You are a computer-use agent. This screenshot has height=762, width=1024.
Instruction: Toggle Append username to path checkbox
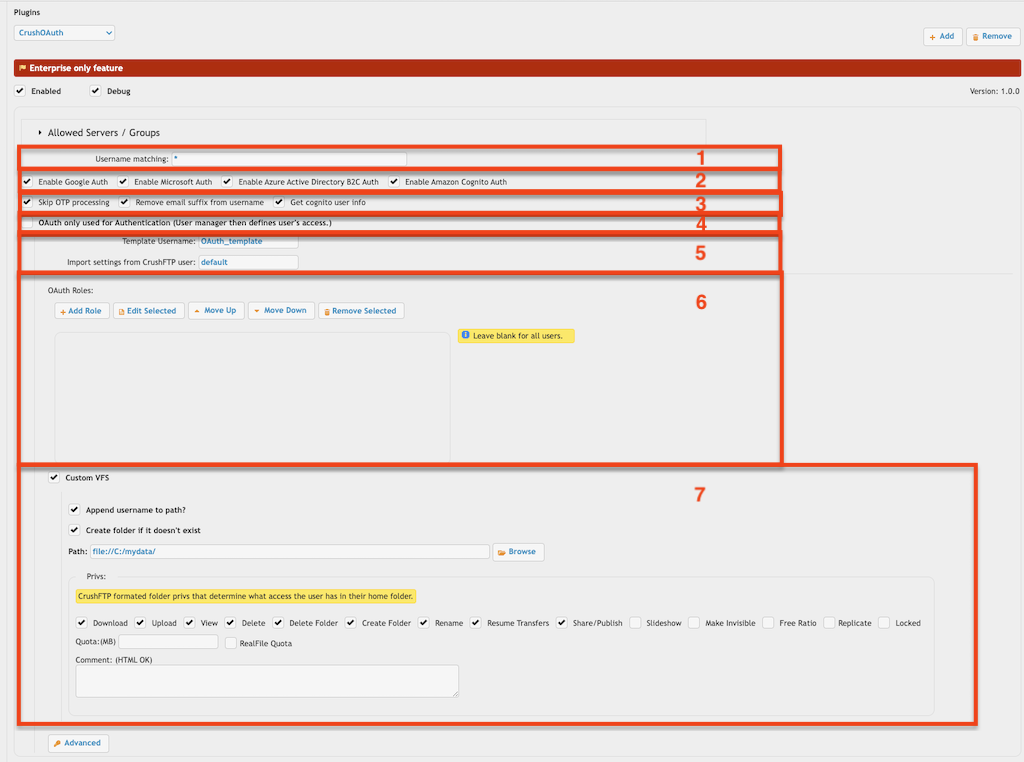click(74, 509)
